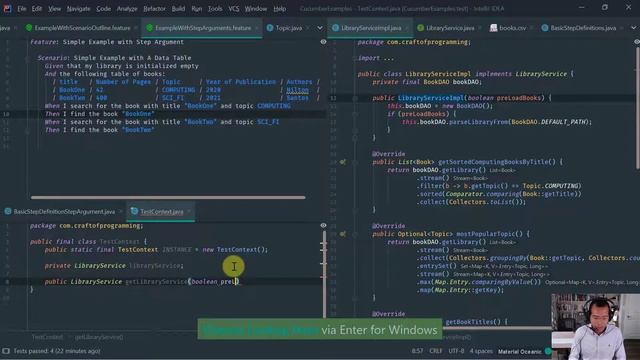This screenshot has height=360, width=640.
Task: Click the LibraryService.java tab's interface icon
Action: point(420,28)
